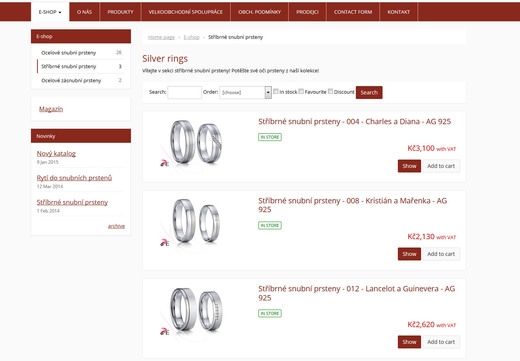This screenshot has height=361, width=520.
Task: Enable the In stock checkbox
Action: pyautogui.click(x=276, y=91)
